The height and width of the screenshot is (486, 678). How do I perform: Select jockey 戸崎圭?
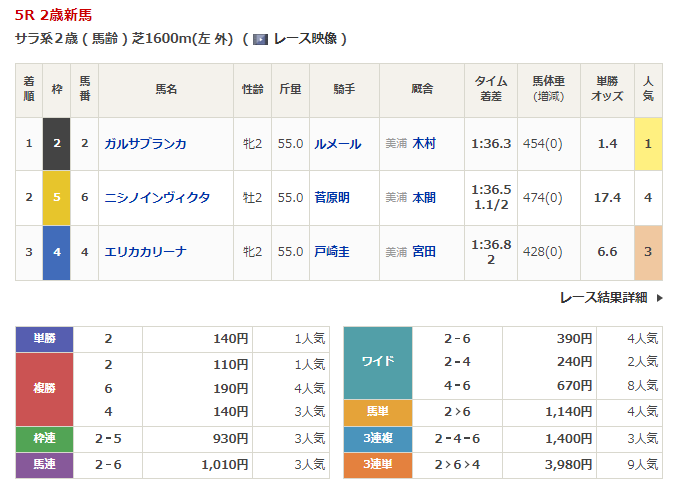(x=332, y=252)
